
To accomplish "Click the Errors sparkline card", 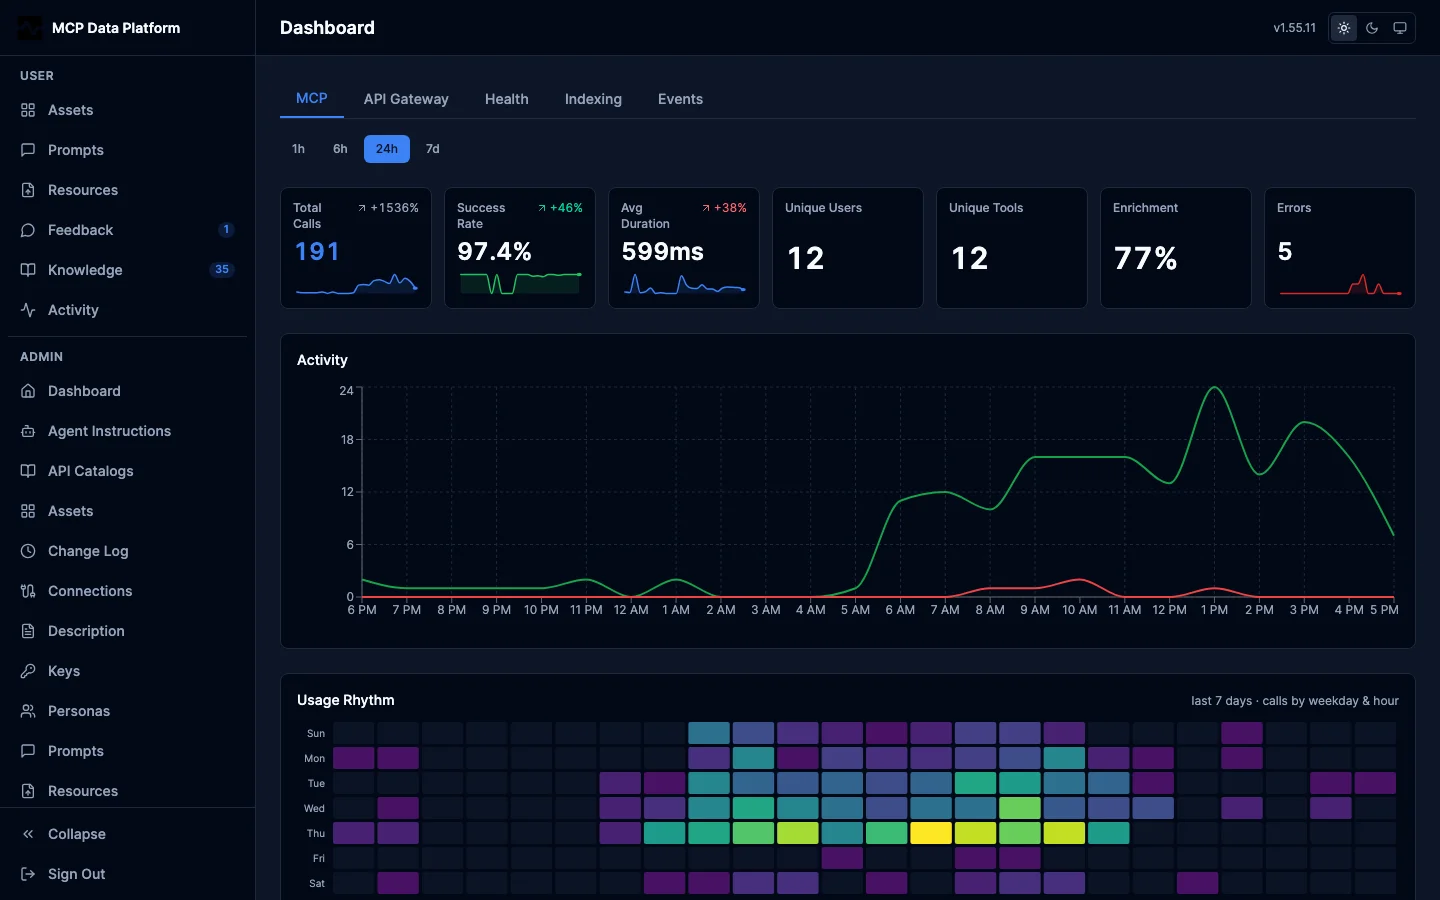I will (1340, 248).
